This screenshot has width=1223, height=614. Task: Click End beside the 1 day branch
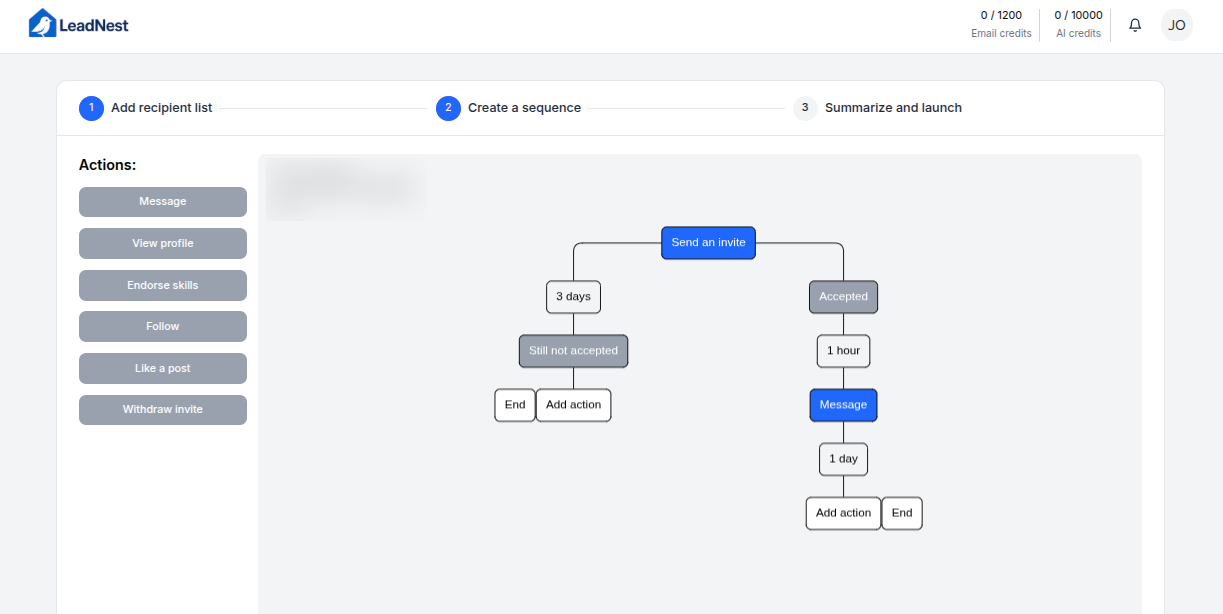pos(902,513)
